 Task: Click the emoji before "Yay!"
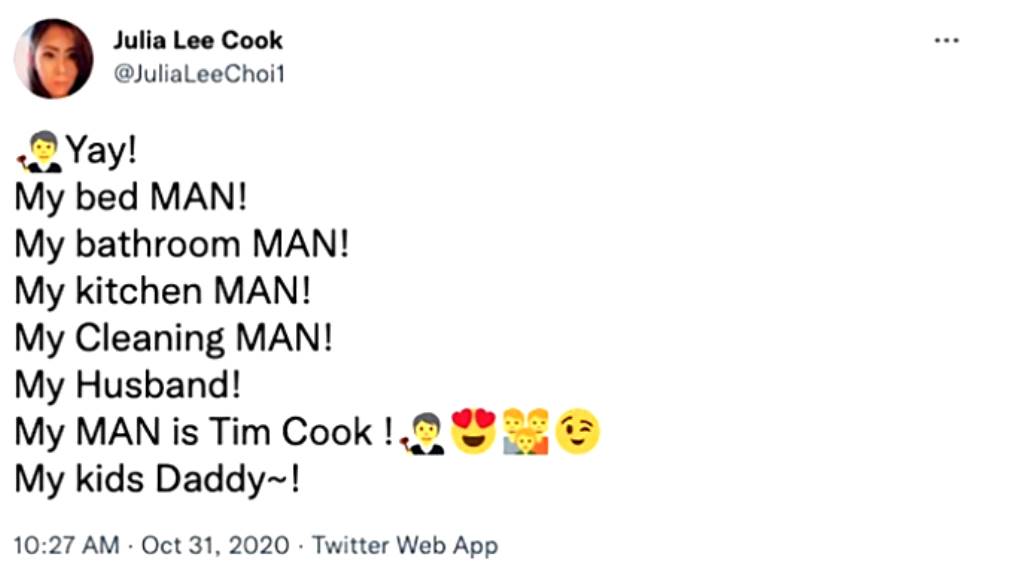[38, 151]
